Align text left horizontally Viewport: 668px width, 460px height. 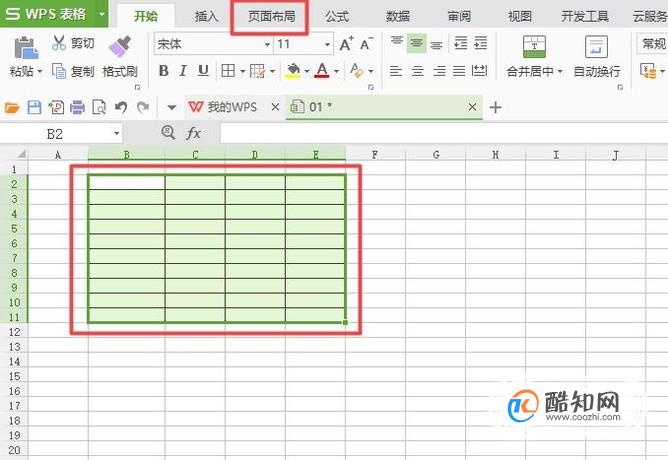tap(396, 71)
